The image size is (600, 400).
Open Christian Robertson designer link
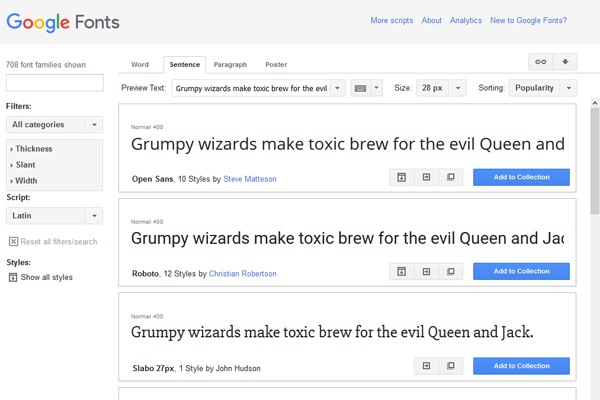coord(243,274)
